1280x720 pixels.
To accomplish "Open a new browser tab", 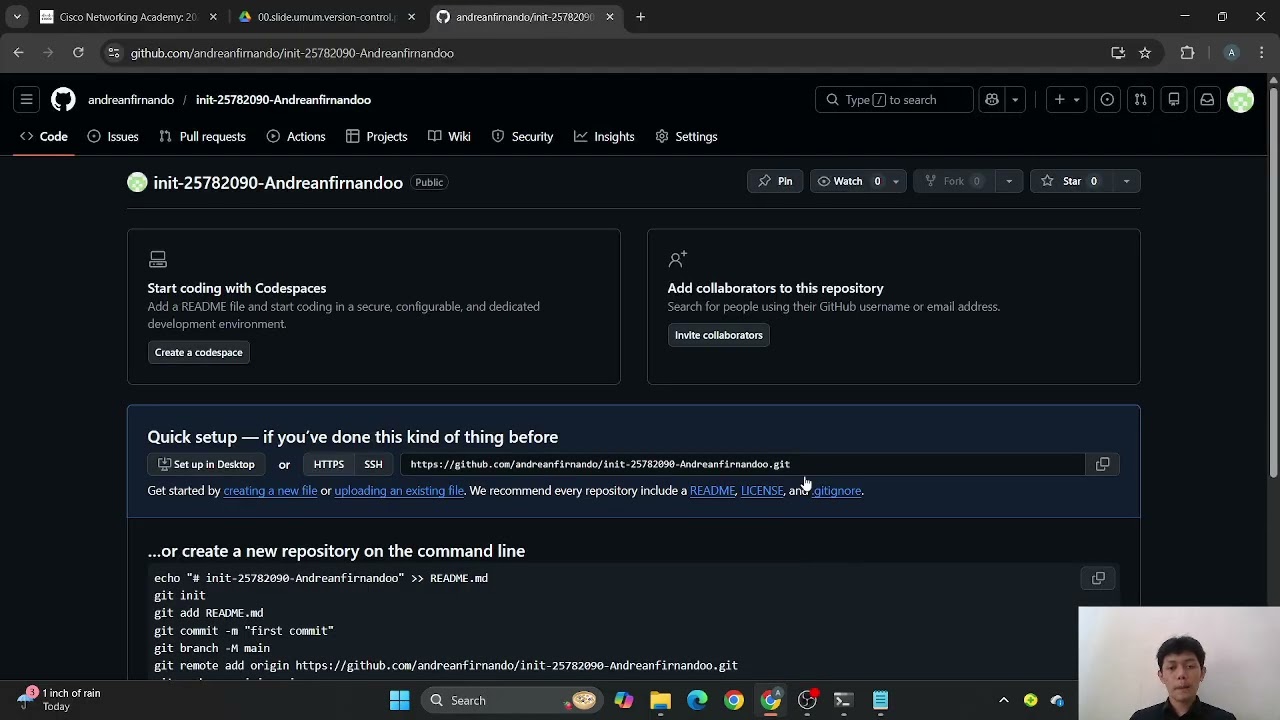I will pos(641,17).
